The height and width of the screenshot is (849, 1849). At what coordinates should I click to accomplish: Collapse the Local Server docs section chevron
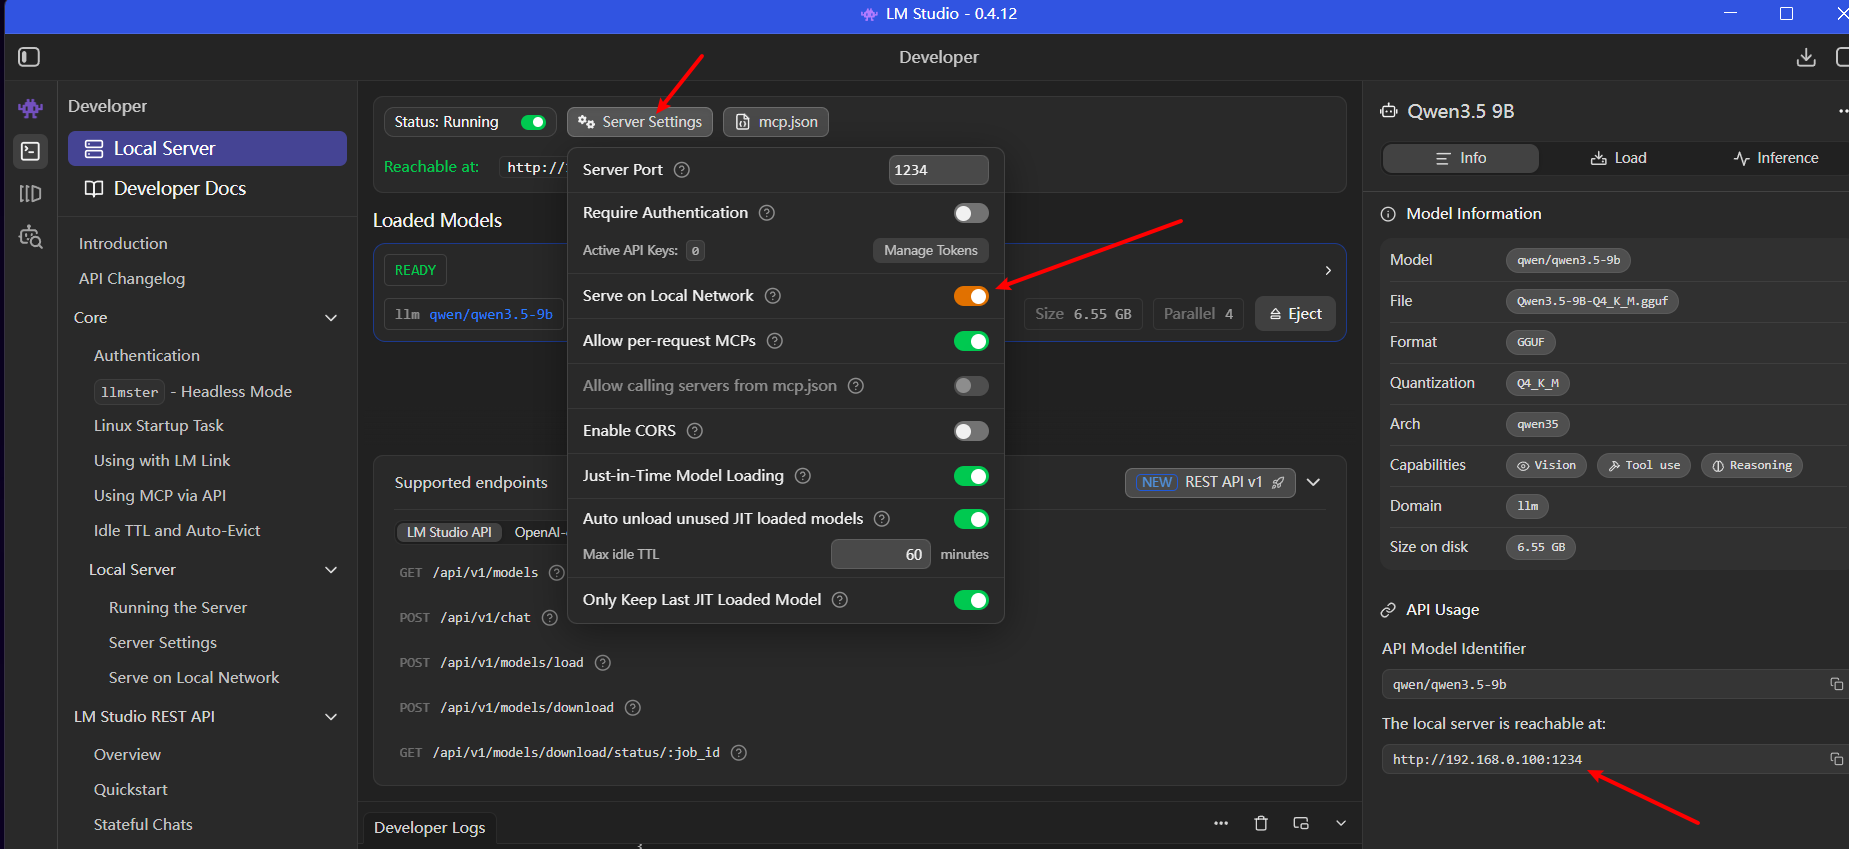click(331, 570)
